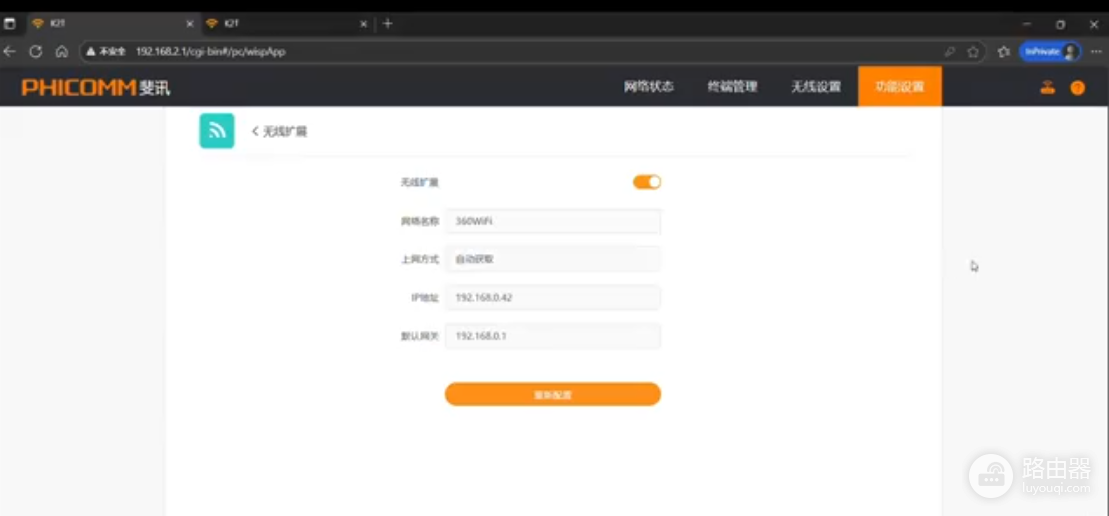The image size is (1109, 516).
Task: Open a new browser tab
Action: point(387,23)
